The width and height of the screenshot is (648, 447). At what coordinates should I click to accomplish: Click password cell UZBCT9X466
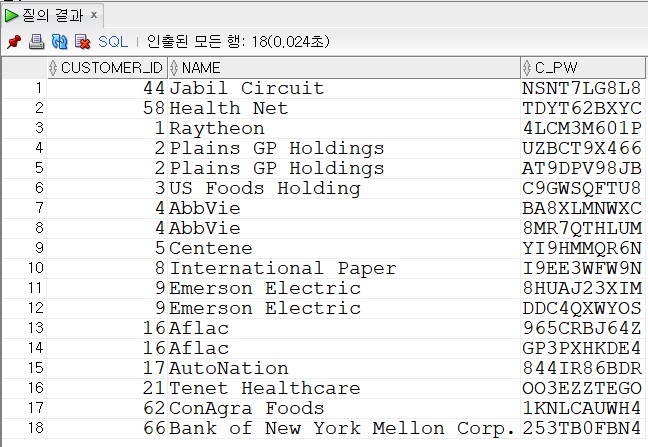583,148
